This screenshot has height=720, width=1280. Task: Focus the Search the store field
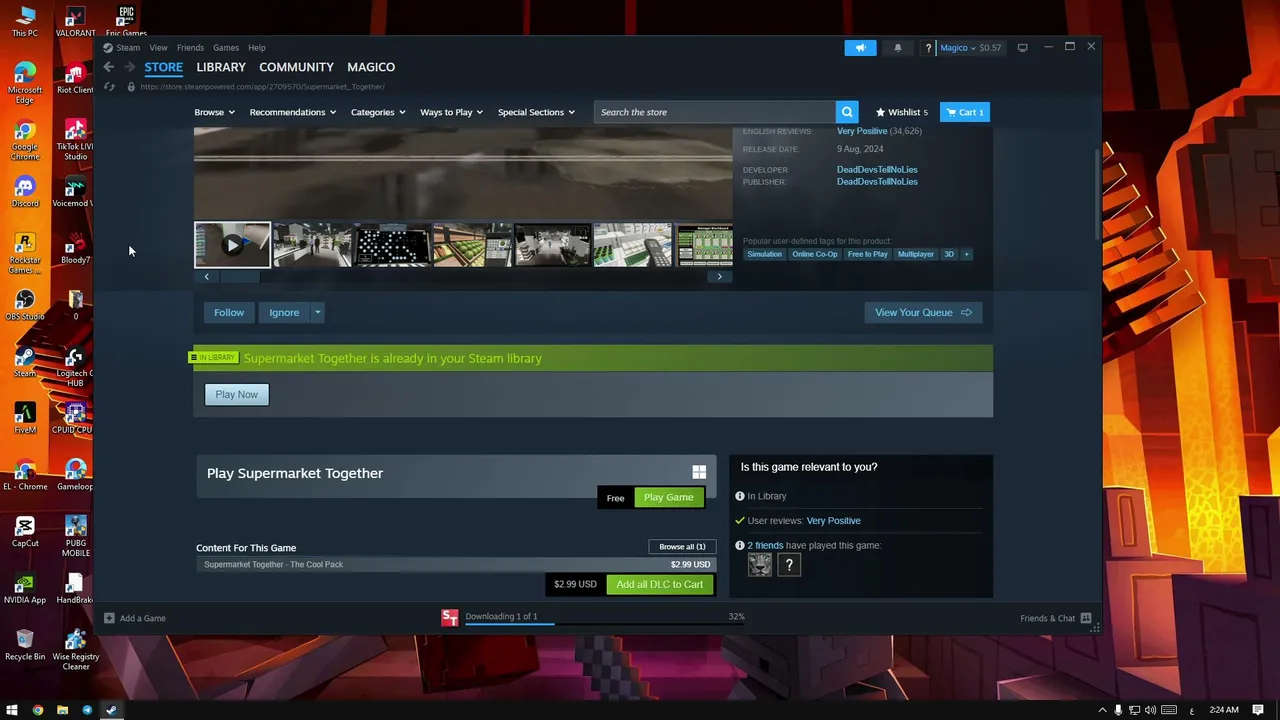coord(715,112)
